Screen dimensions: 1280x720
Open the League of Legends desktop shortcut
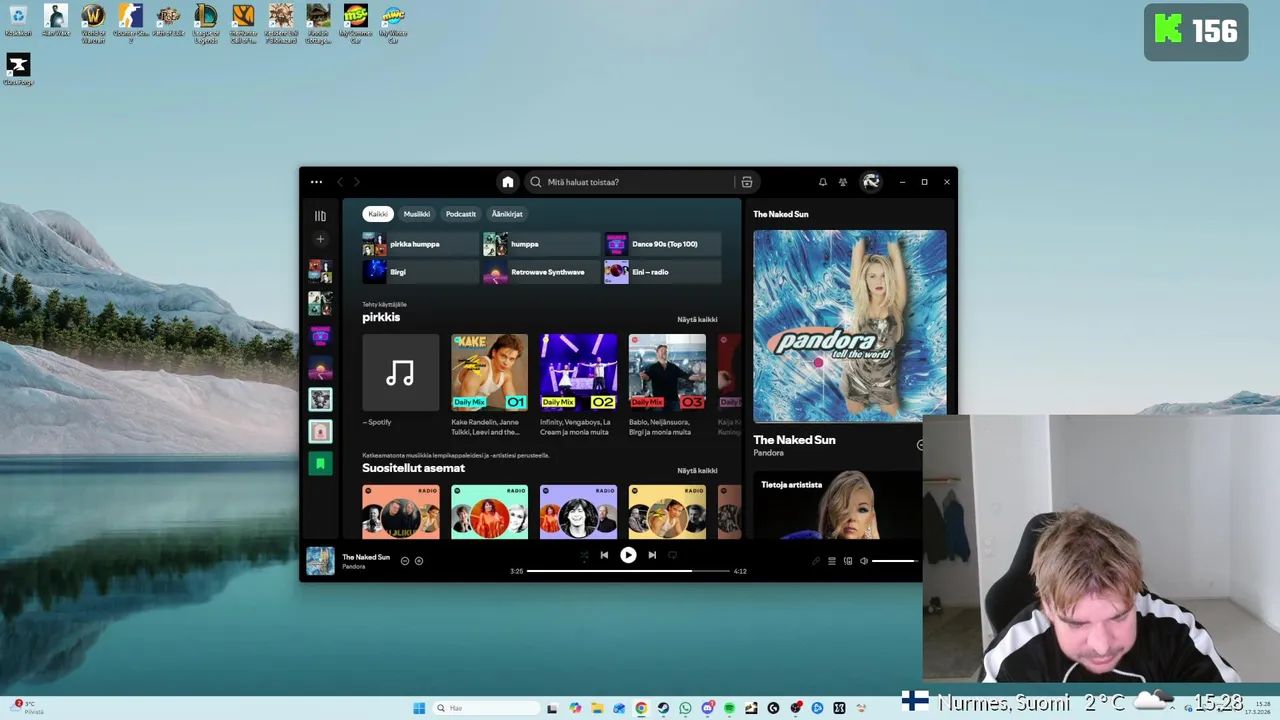point(206,23)
